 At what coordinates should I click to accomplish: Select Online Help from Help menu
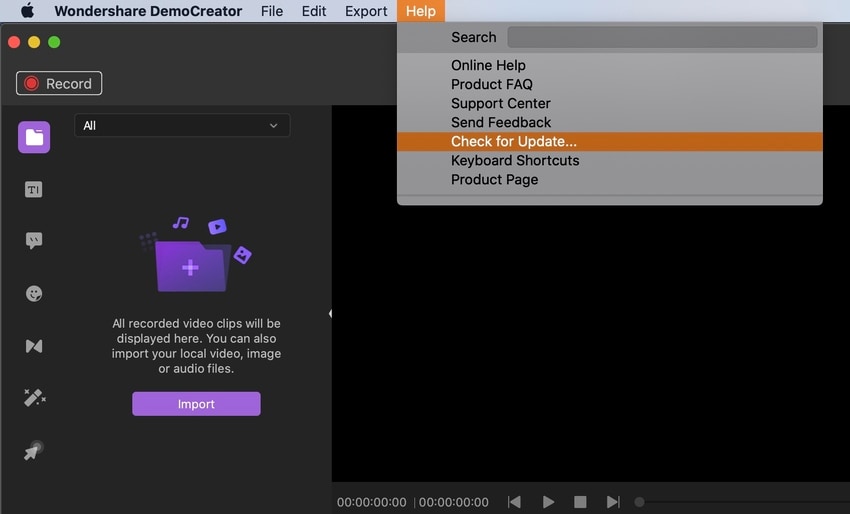tap(610, 65)
